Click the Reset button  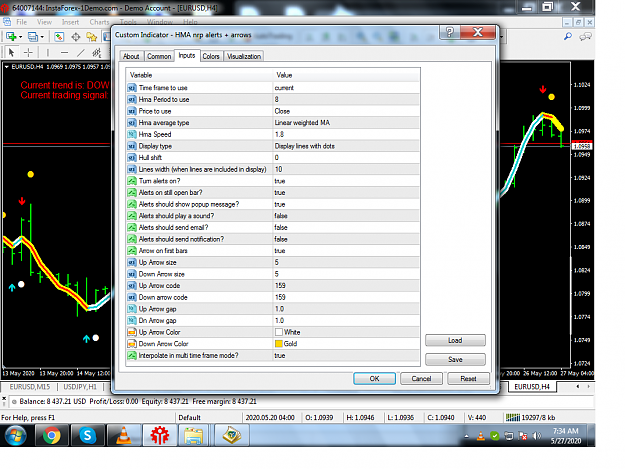click(x=468, y=379)
